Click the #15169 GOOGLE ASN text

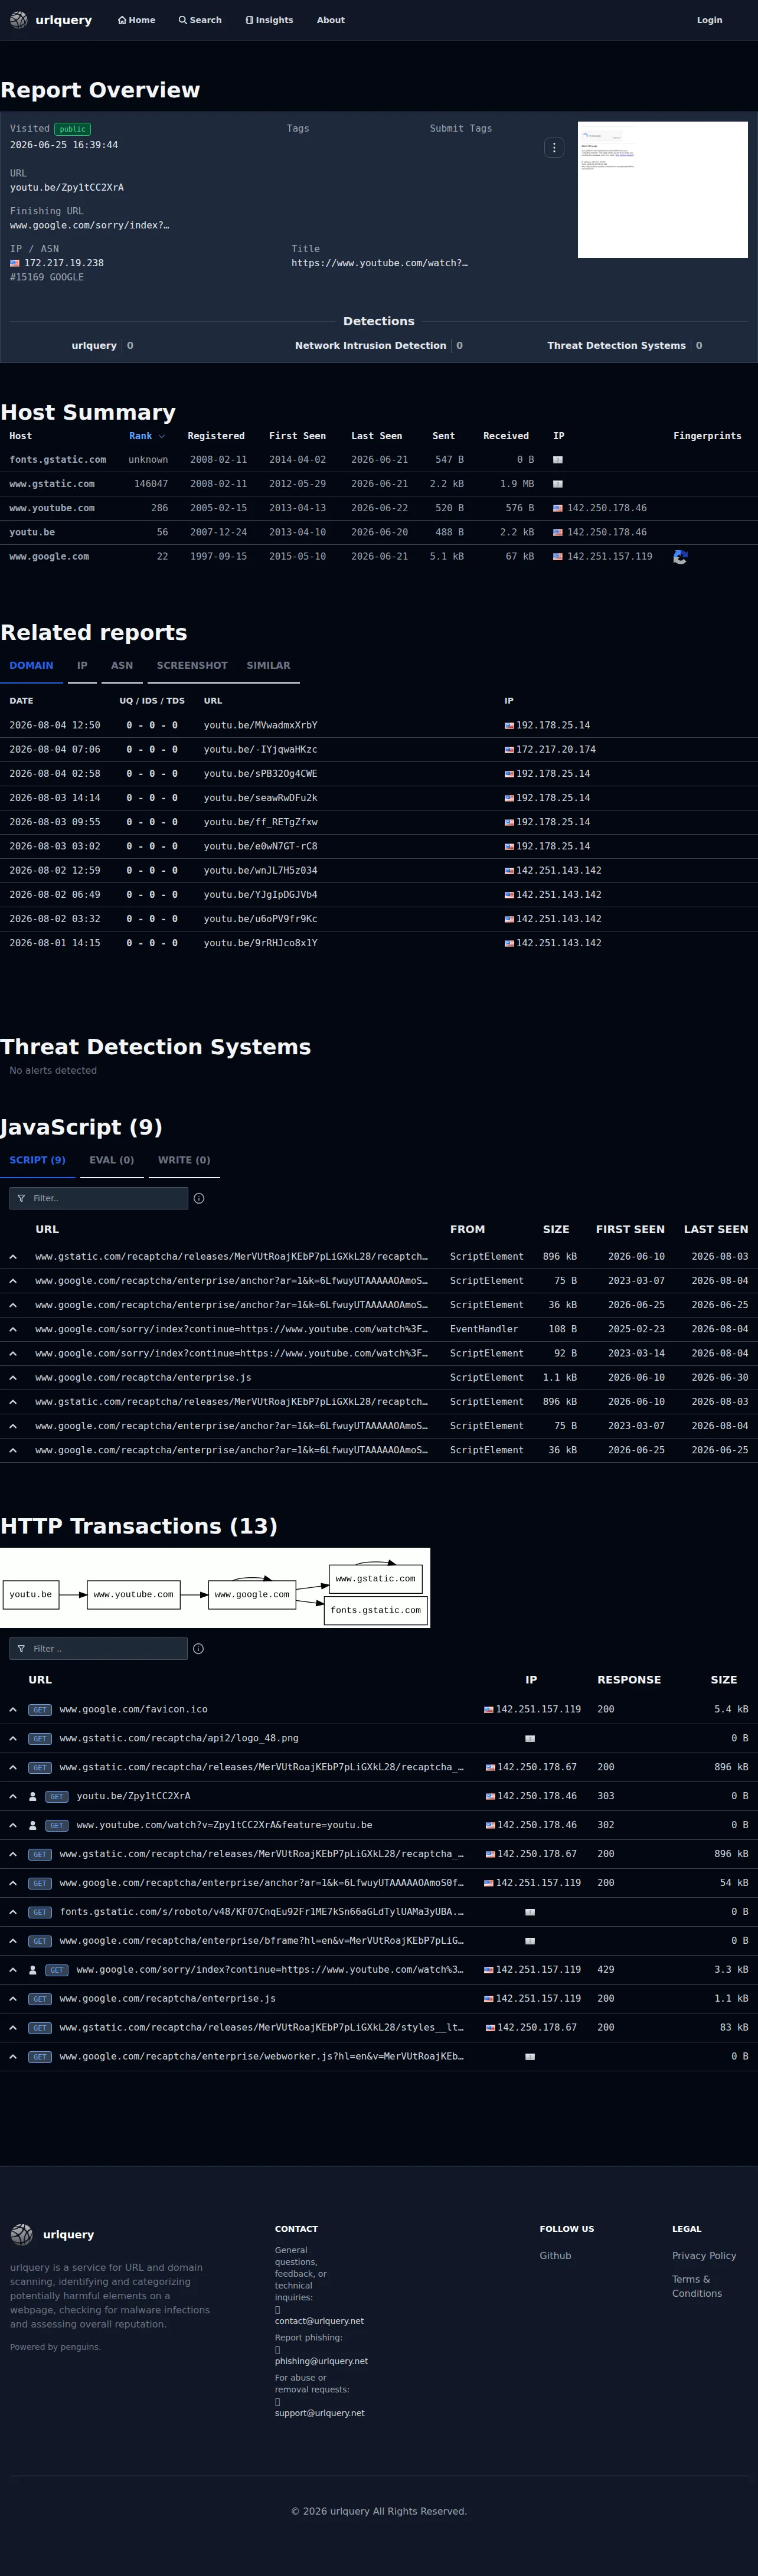click(47, 277)
